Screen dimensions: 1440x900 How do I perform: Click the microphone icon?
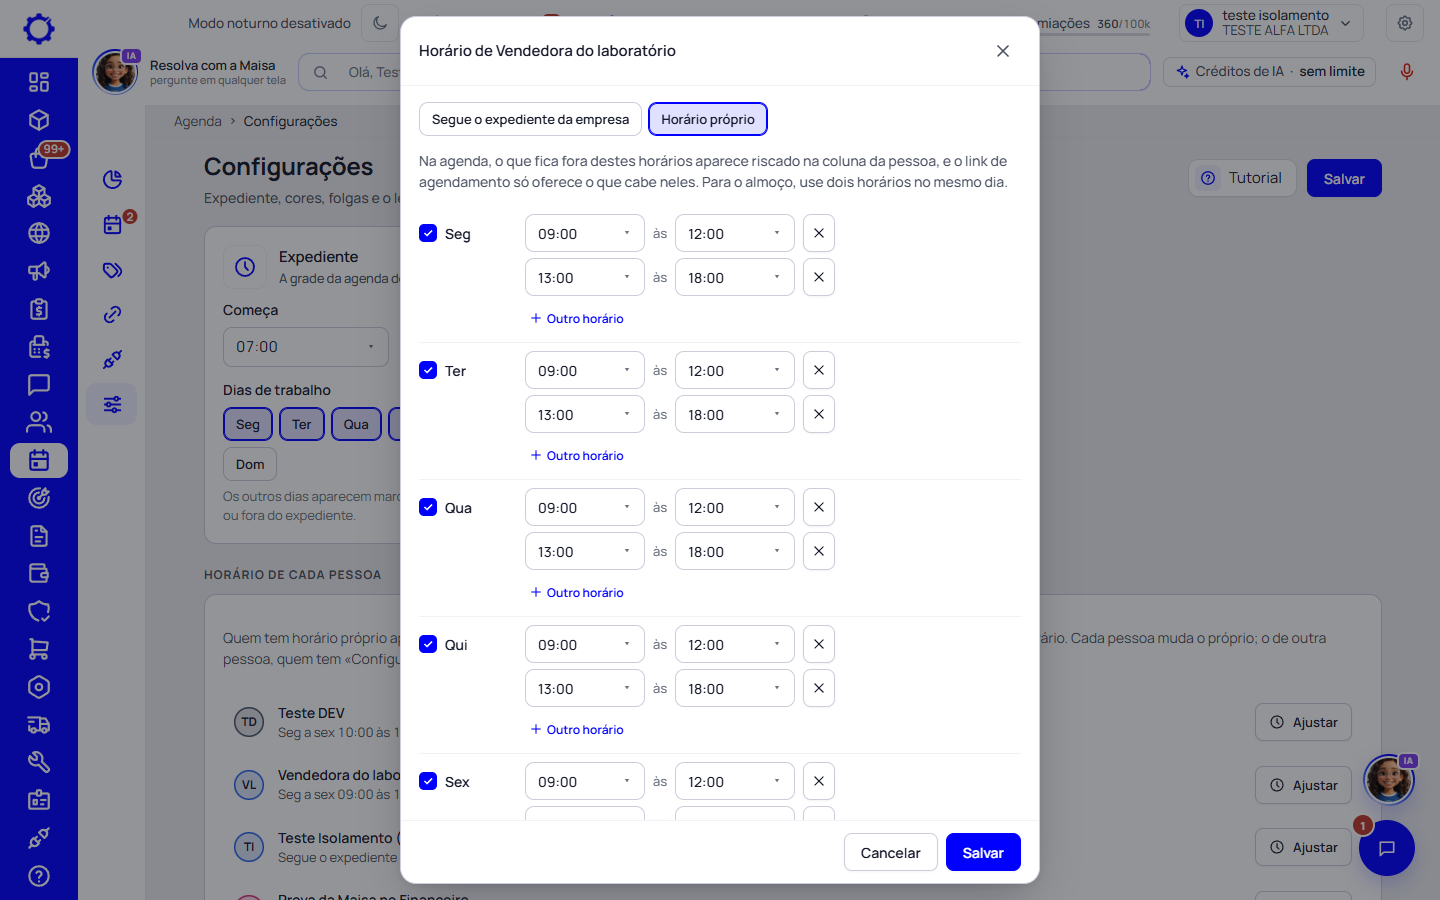tap(1407, 72)
